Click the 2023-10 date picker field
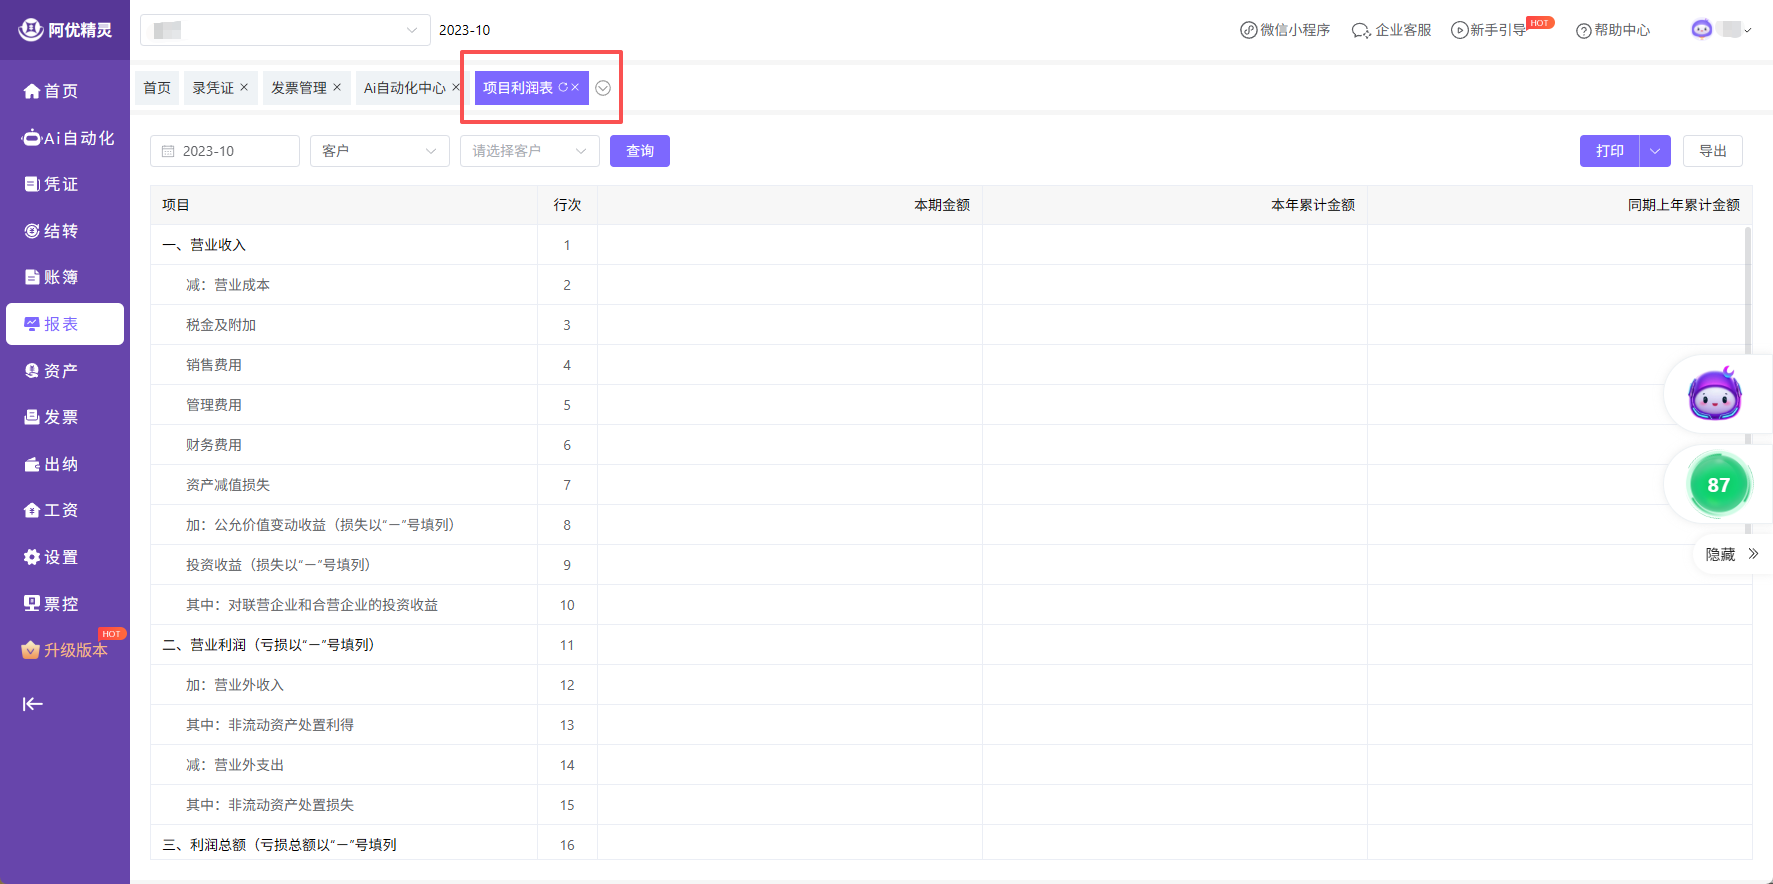This screenshot has width=1773, height=884. (x=225, y=151)
